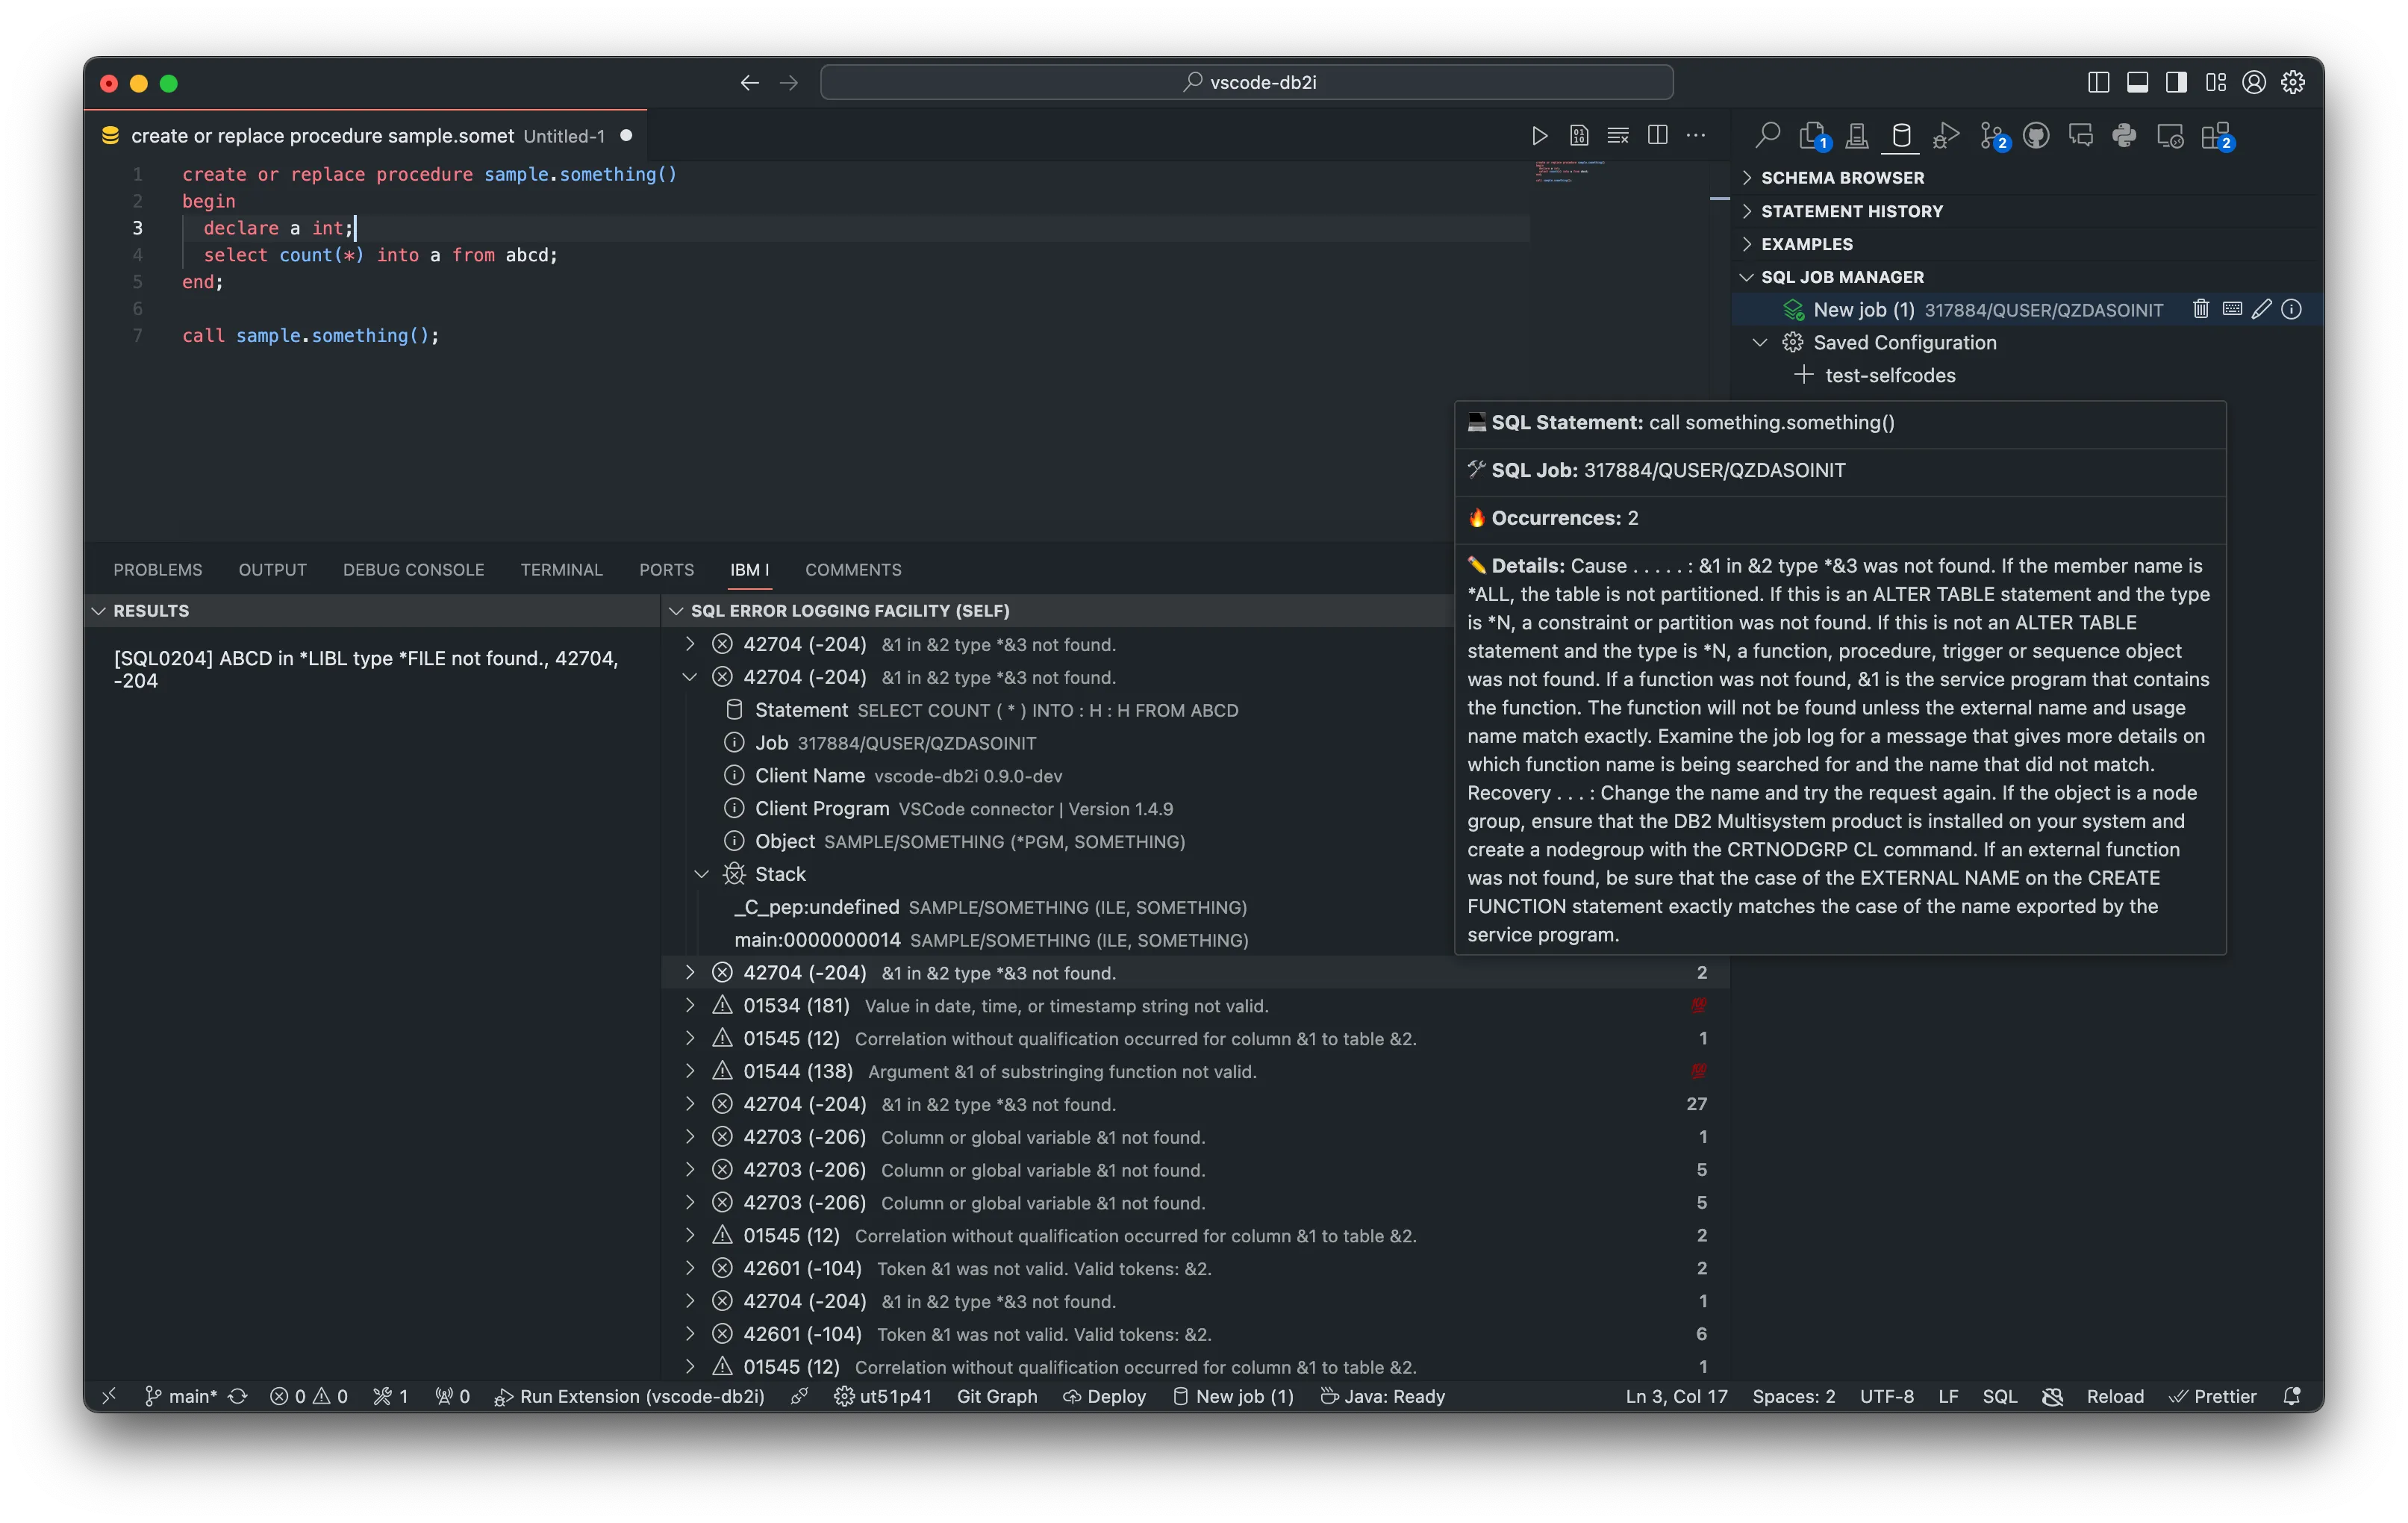
Task: Open the TERMINAL tab
Action: tap(561, 569)
